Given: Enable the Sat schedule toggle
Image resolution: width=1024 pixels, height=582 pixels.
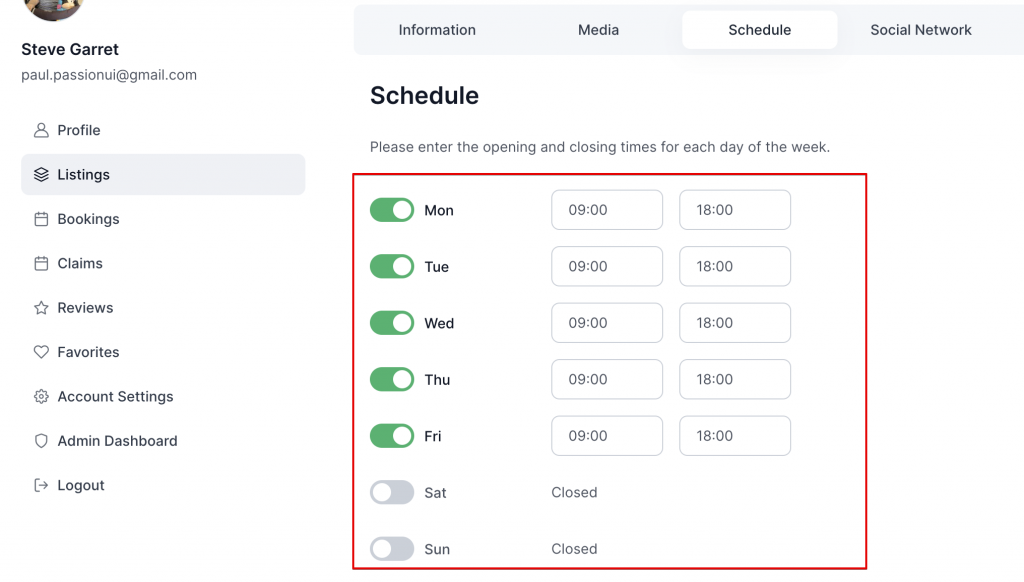Looking at the screenshot, I should pyautogui.click(x=392, y=493).
